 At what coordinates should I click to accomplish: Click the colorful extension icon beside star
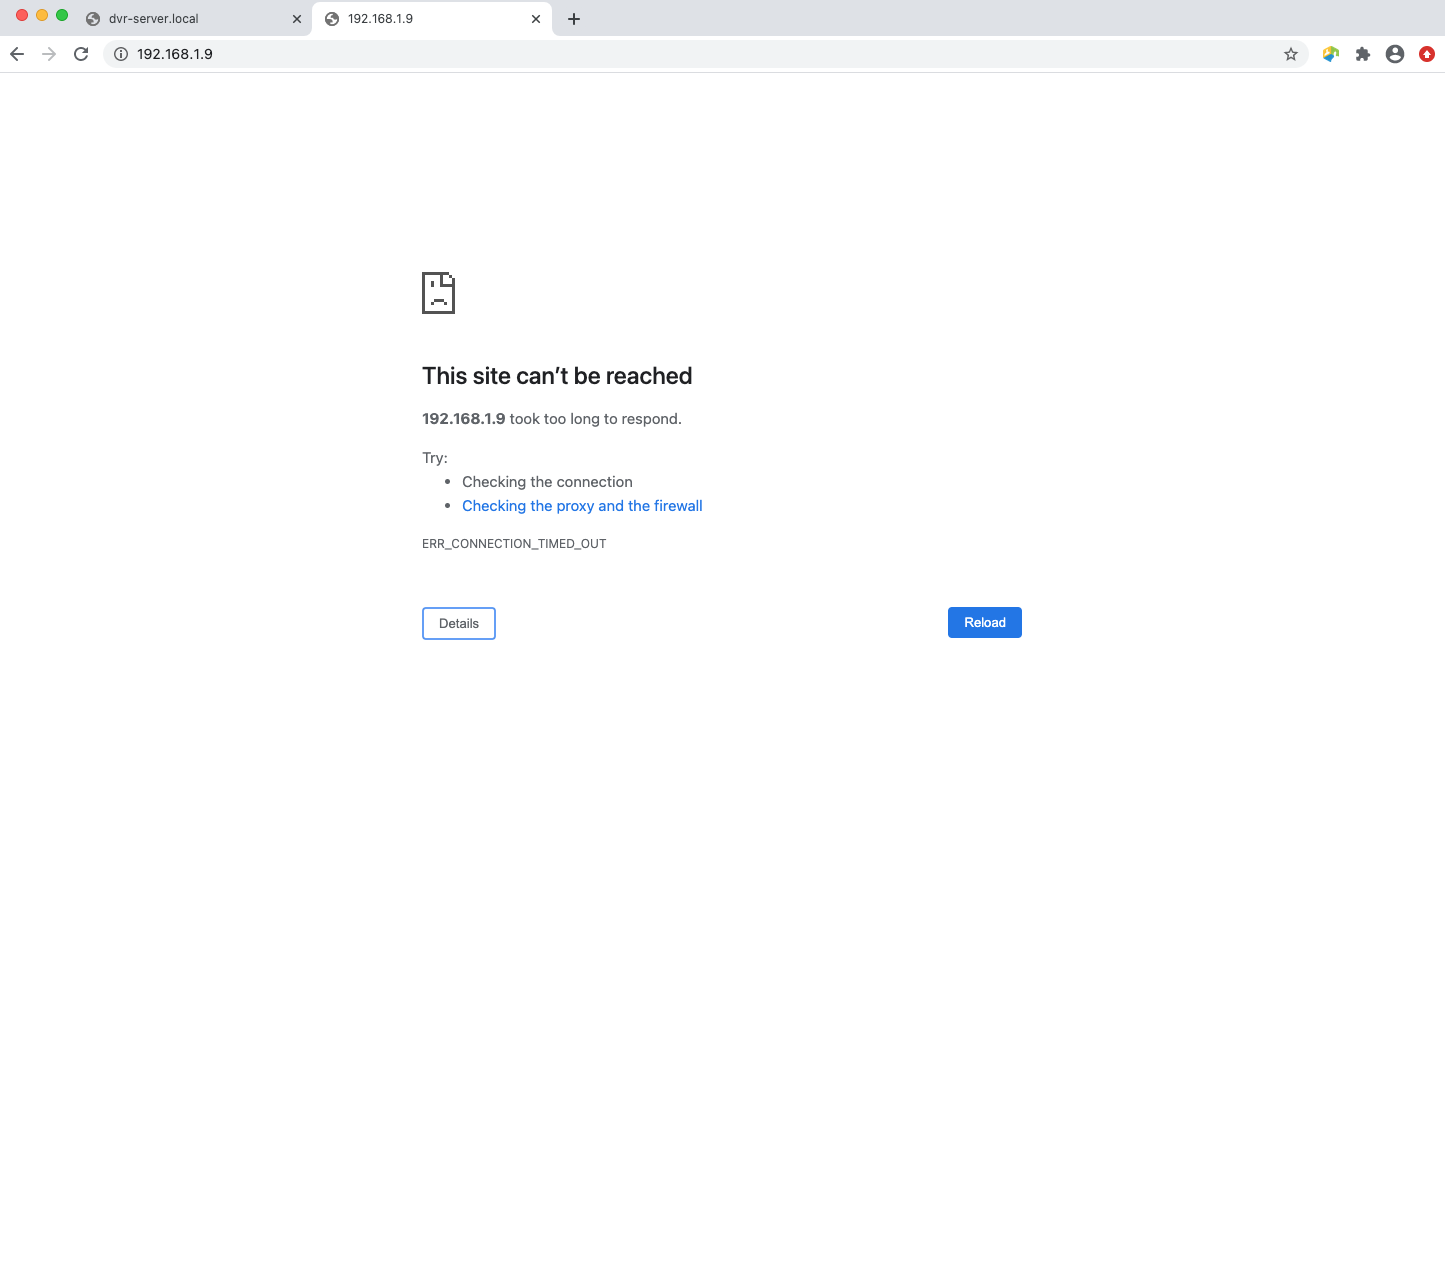click(1330, 54)
